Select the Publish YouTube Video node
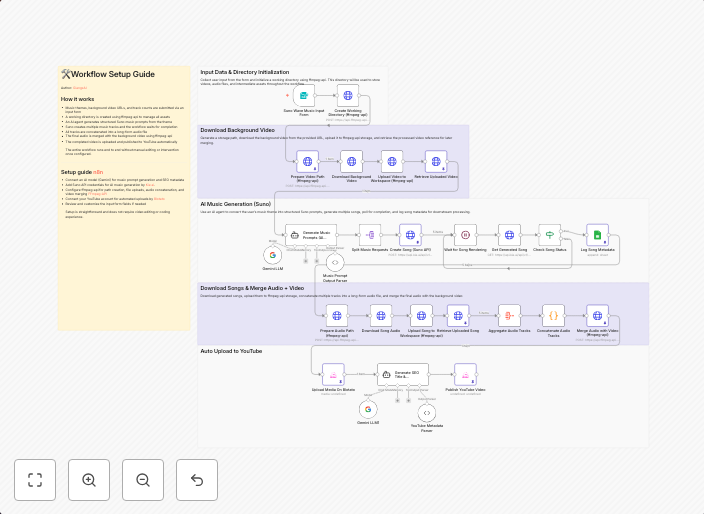The height and width of the screenshot is (514, 704). pos(465,374)
